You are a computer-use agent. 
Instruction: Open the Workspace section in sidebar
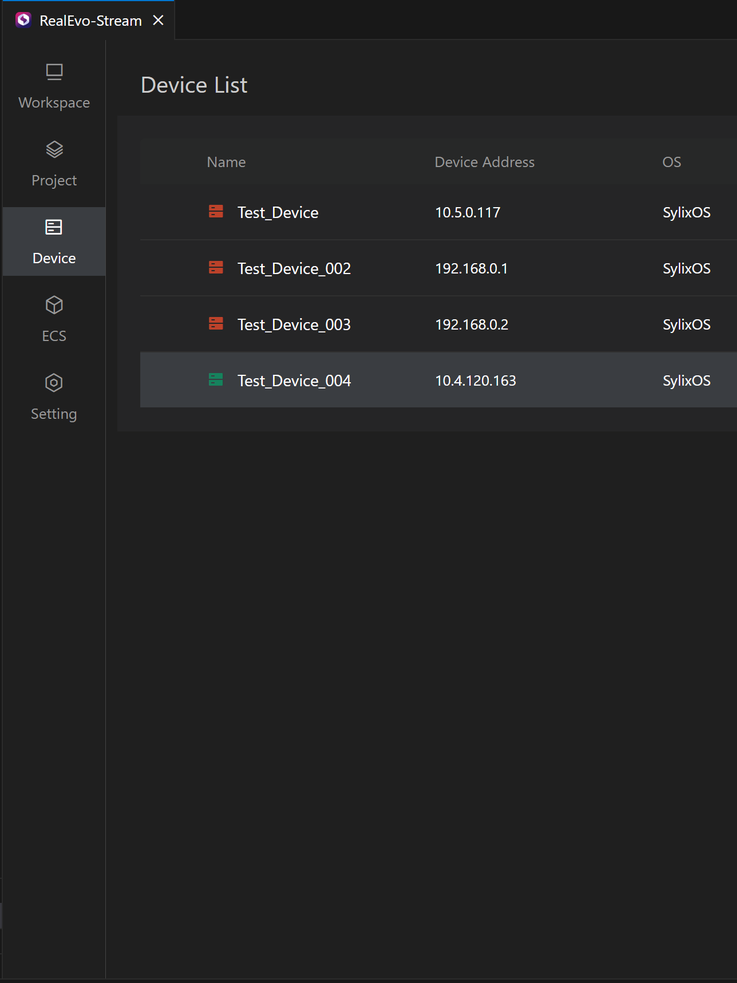pos(54,86)
